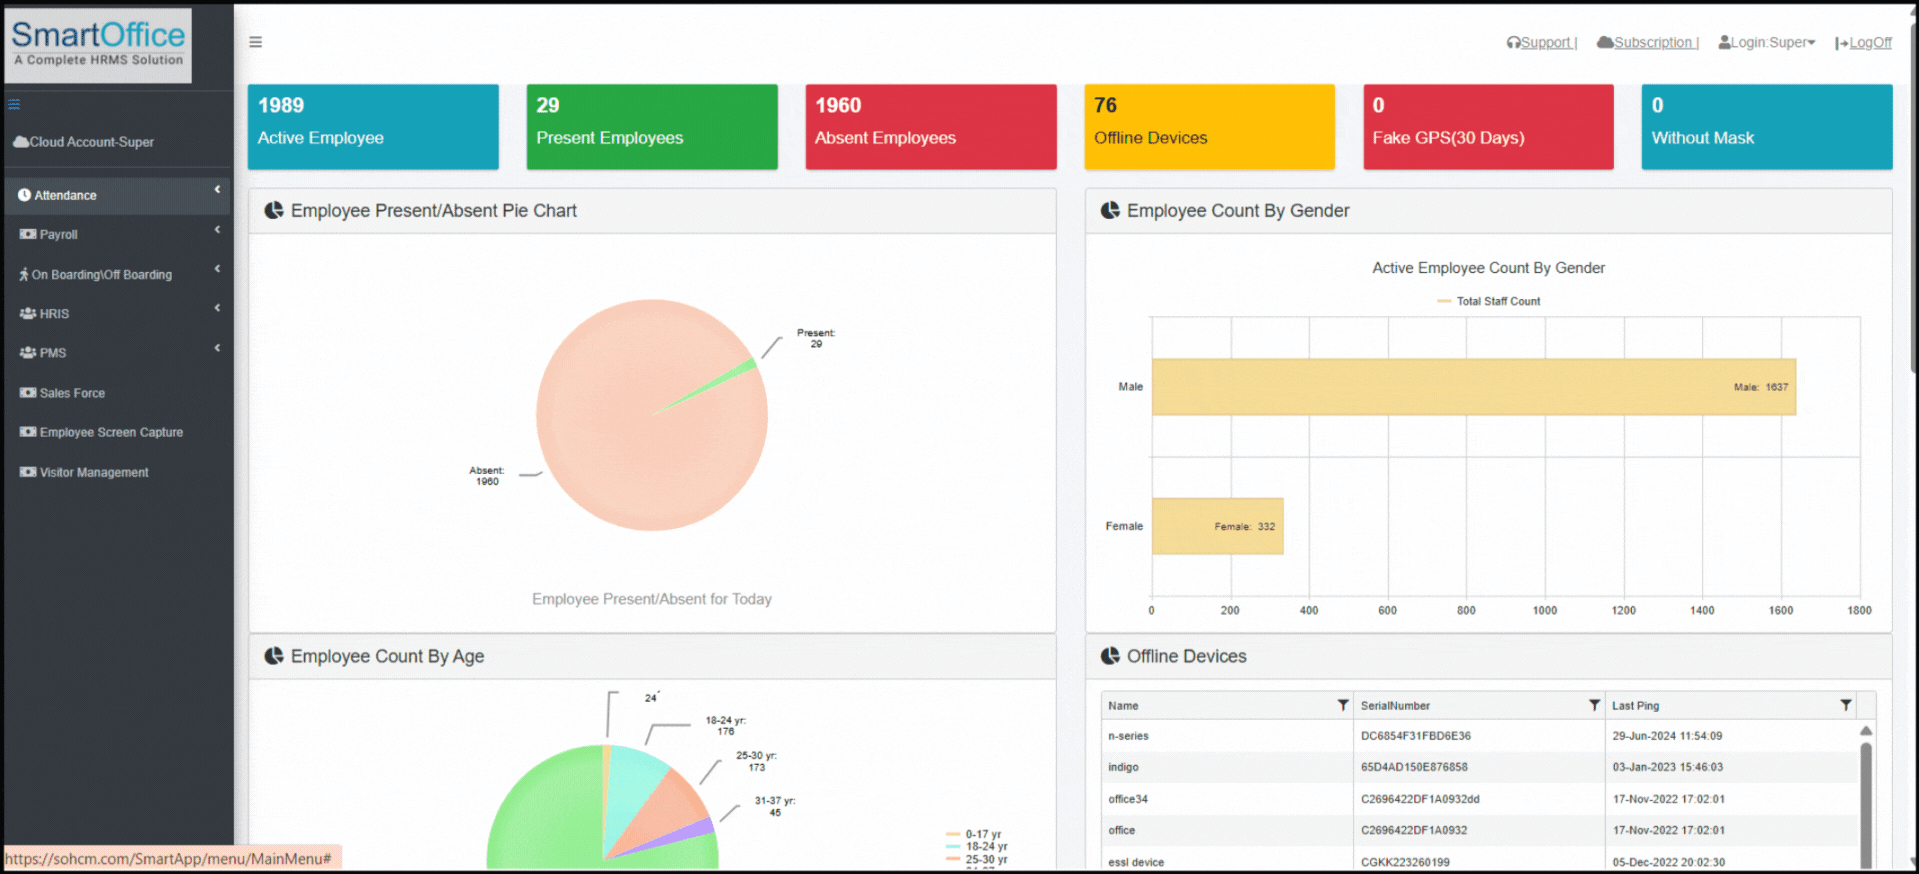The width and height of the screenshot is (1919, 874).
Task: Click the SmartOffice logo
Action: pyautogui.click(x=98, y=45)
